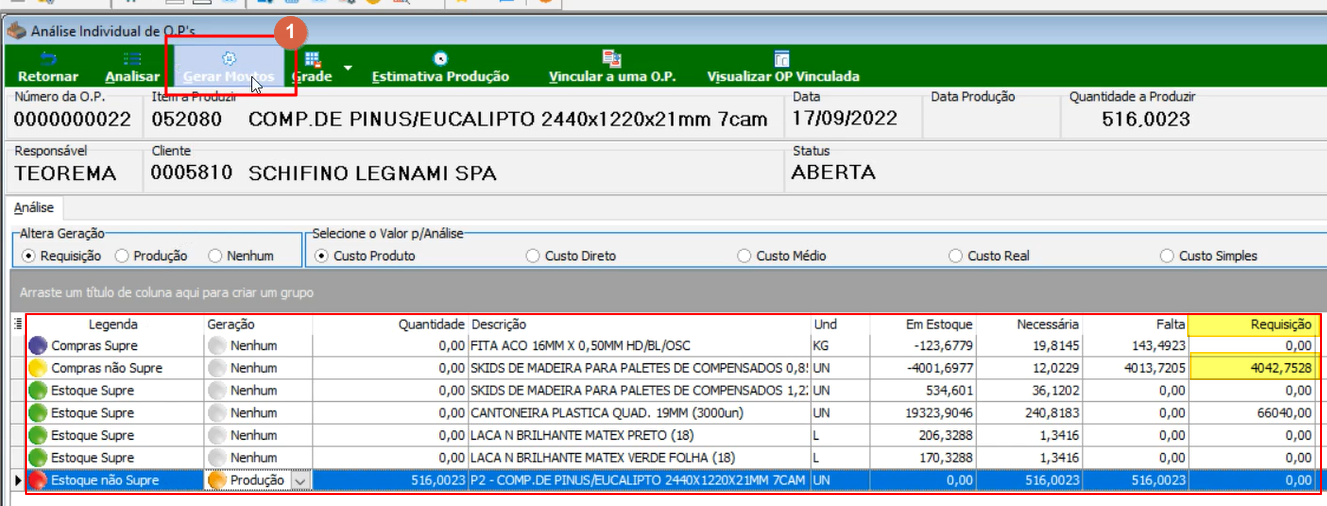Select LACA N BRILHANTE MATEX VERDE FOLHA cell
The width and height of the screenshot is (1327, 506).
[x=640, y=458]
